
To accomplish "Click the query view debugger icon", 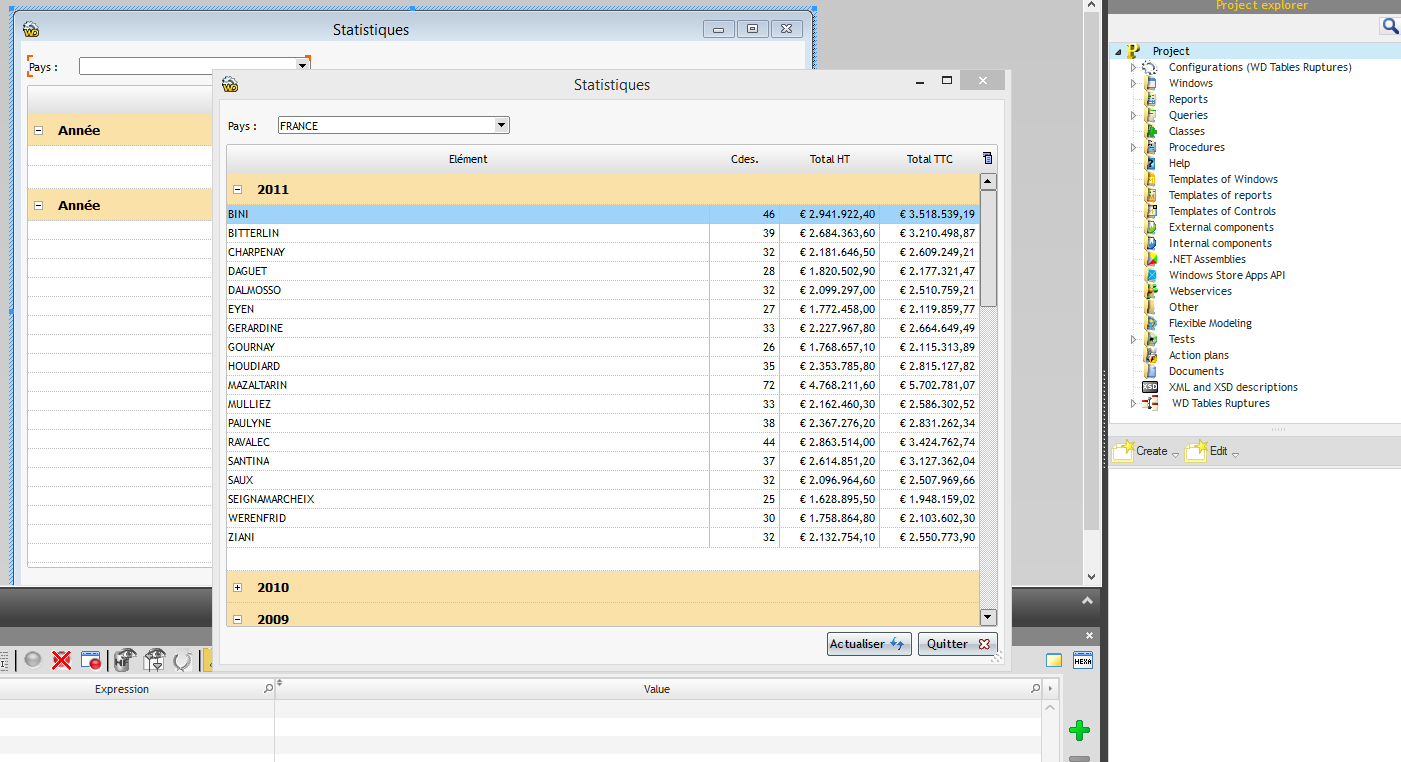I will (x=155, y=660).
